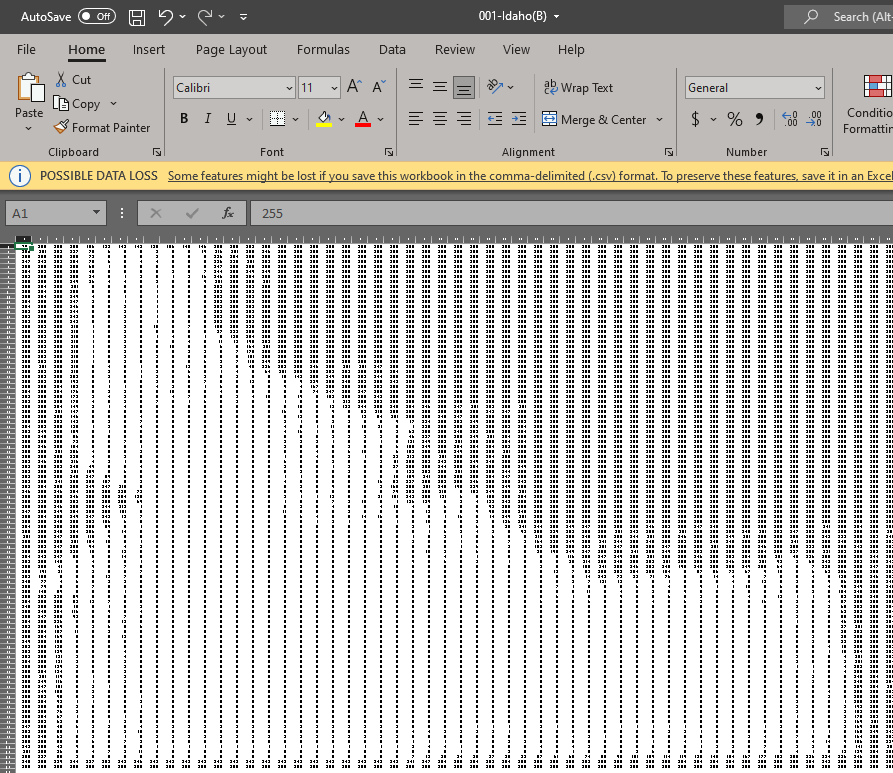The image size is (893, 773).
Task: Click the Search box
Action: [x=838, y=17]
